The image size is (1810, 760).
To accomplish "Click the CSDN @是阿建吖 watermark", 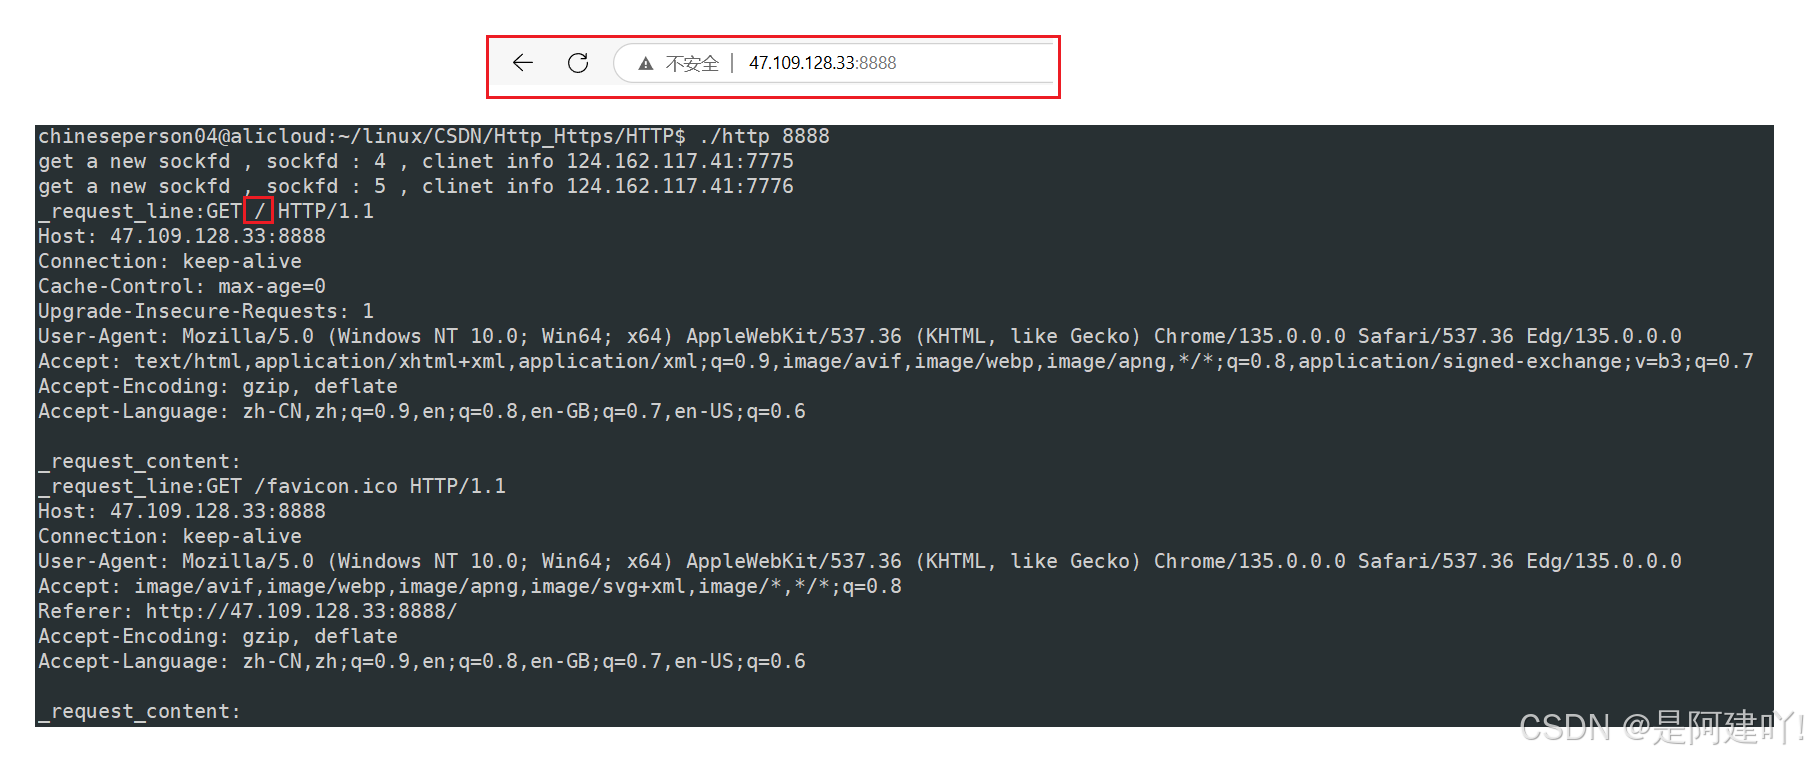I will (1660, 727).
